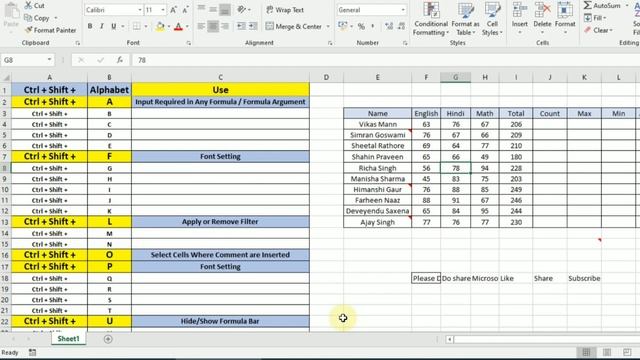Click the orientation angle text icon
The width and height of the screenshot is (640, 360).
tap(242, 9)
